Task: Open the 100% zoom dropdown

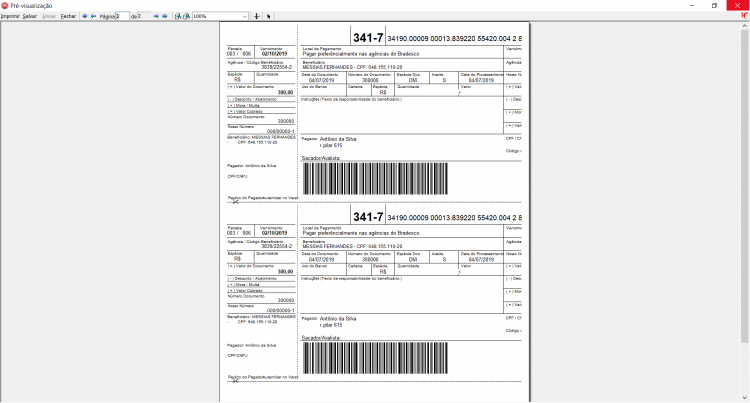Action: 244,16
